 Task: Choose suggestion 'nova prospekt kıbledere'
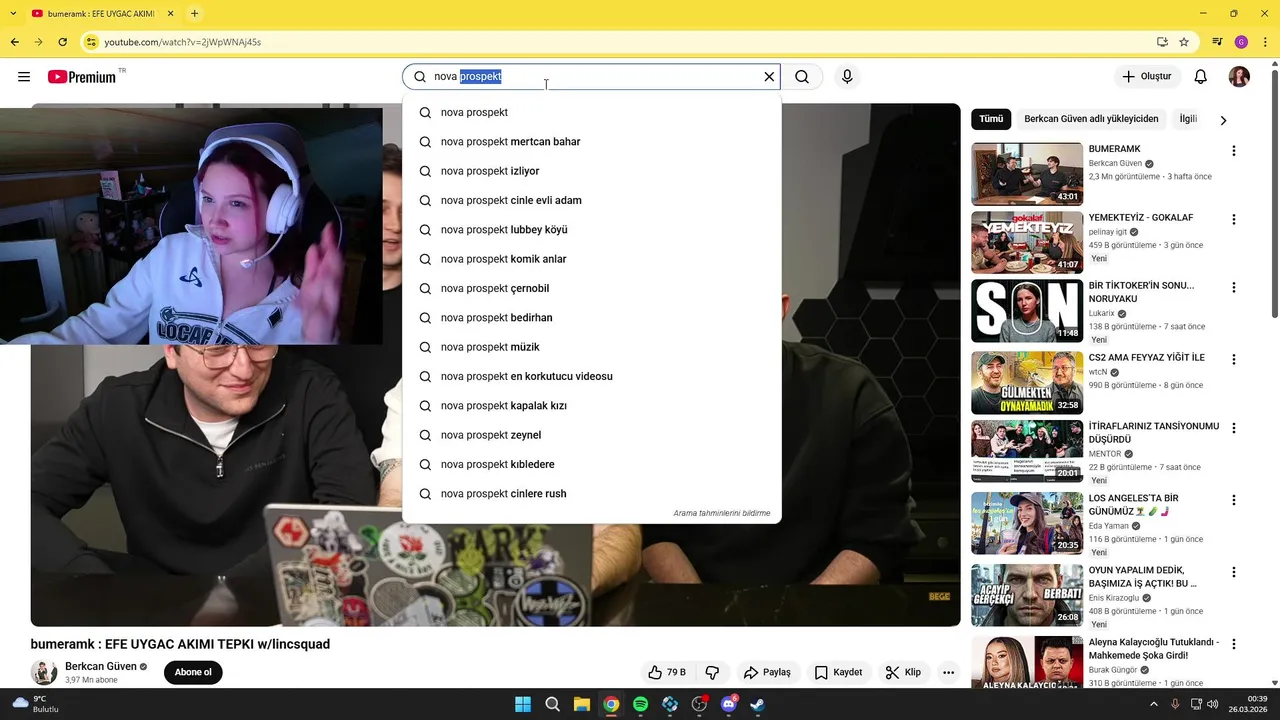click(592, 464)
